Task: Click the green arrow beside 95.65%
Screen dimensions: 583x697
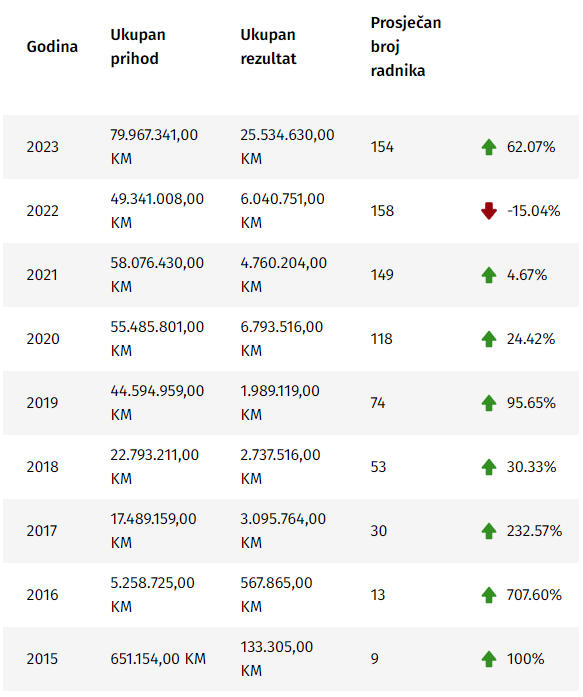Action: tap(488, 403)
